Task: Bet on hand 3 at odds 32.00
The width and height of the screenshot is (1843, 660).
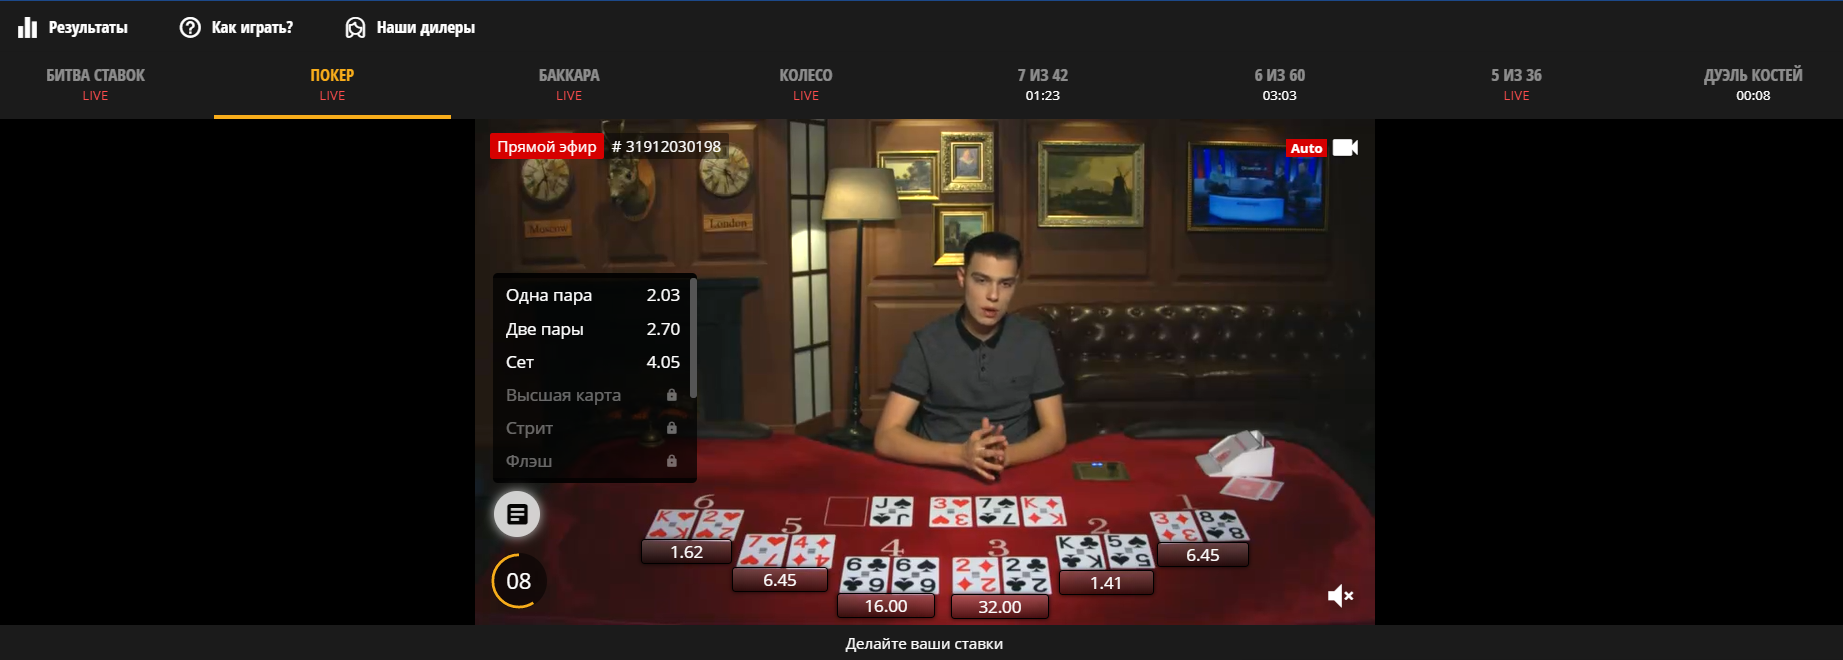Action: (x=1000, y=606)
